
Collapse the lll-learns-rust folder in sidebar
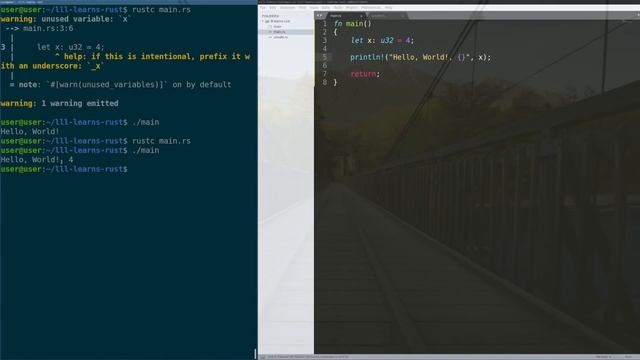pos(262,21)
